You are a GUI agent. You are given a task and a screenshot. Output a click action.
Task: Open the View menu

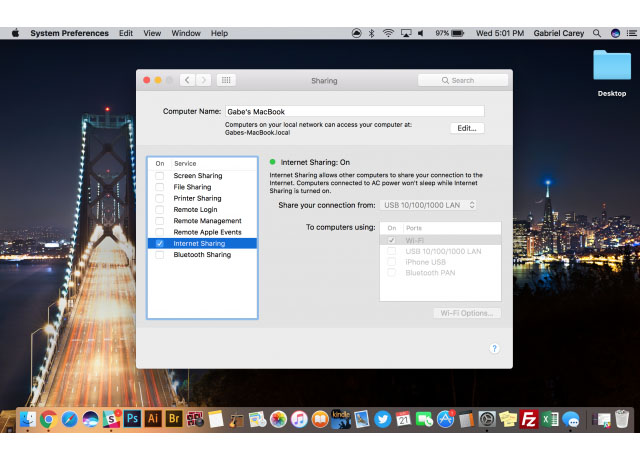[x=152, y=33]
